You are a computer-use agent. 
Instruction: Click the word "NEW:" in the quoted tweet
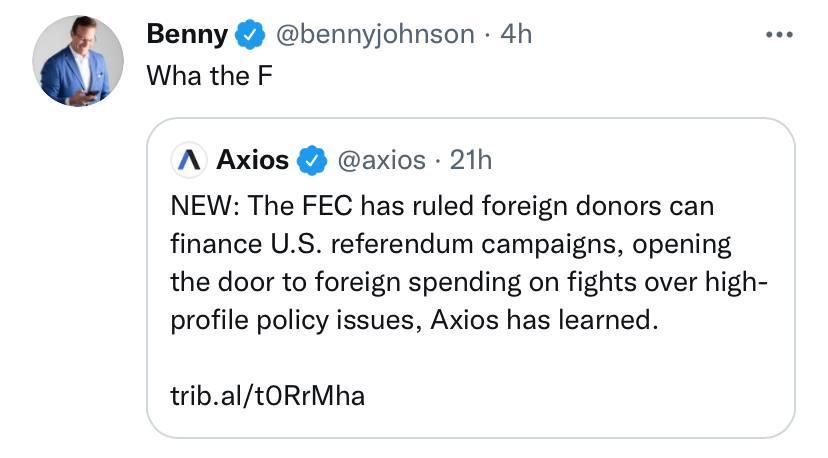203,206
